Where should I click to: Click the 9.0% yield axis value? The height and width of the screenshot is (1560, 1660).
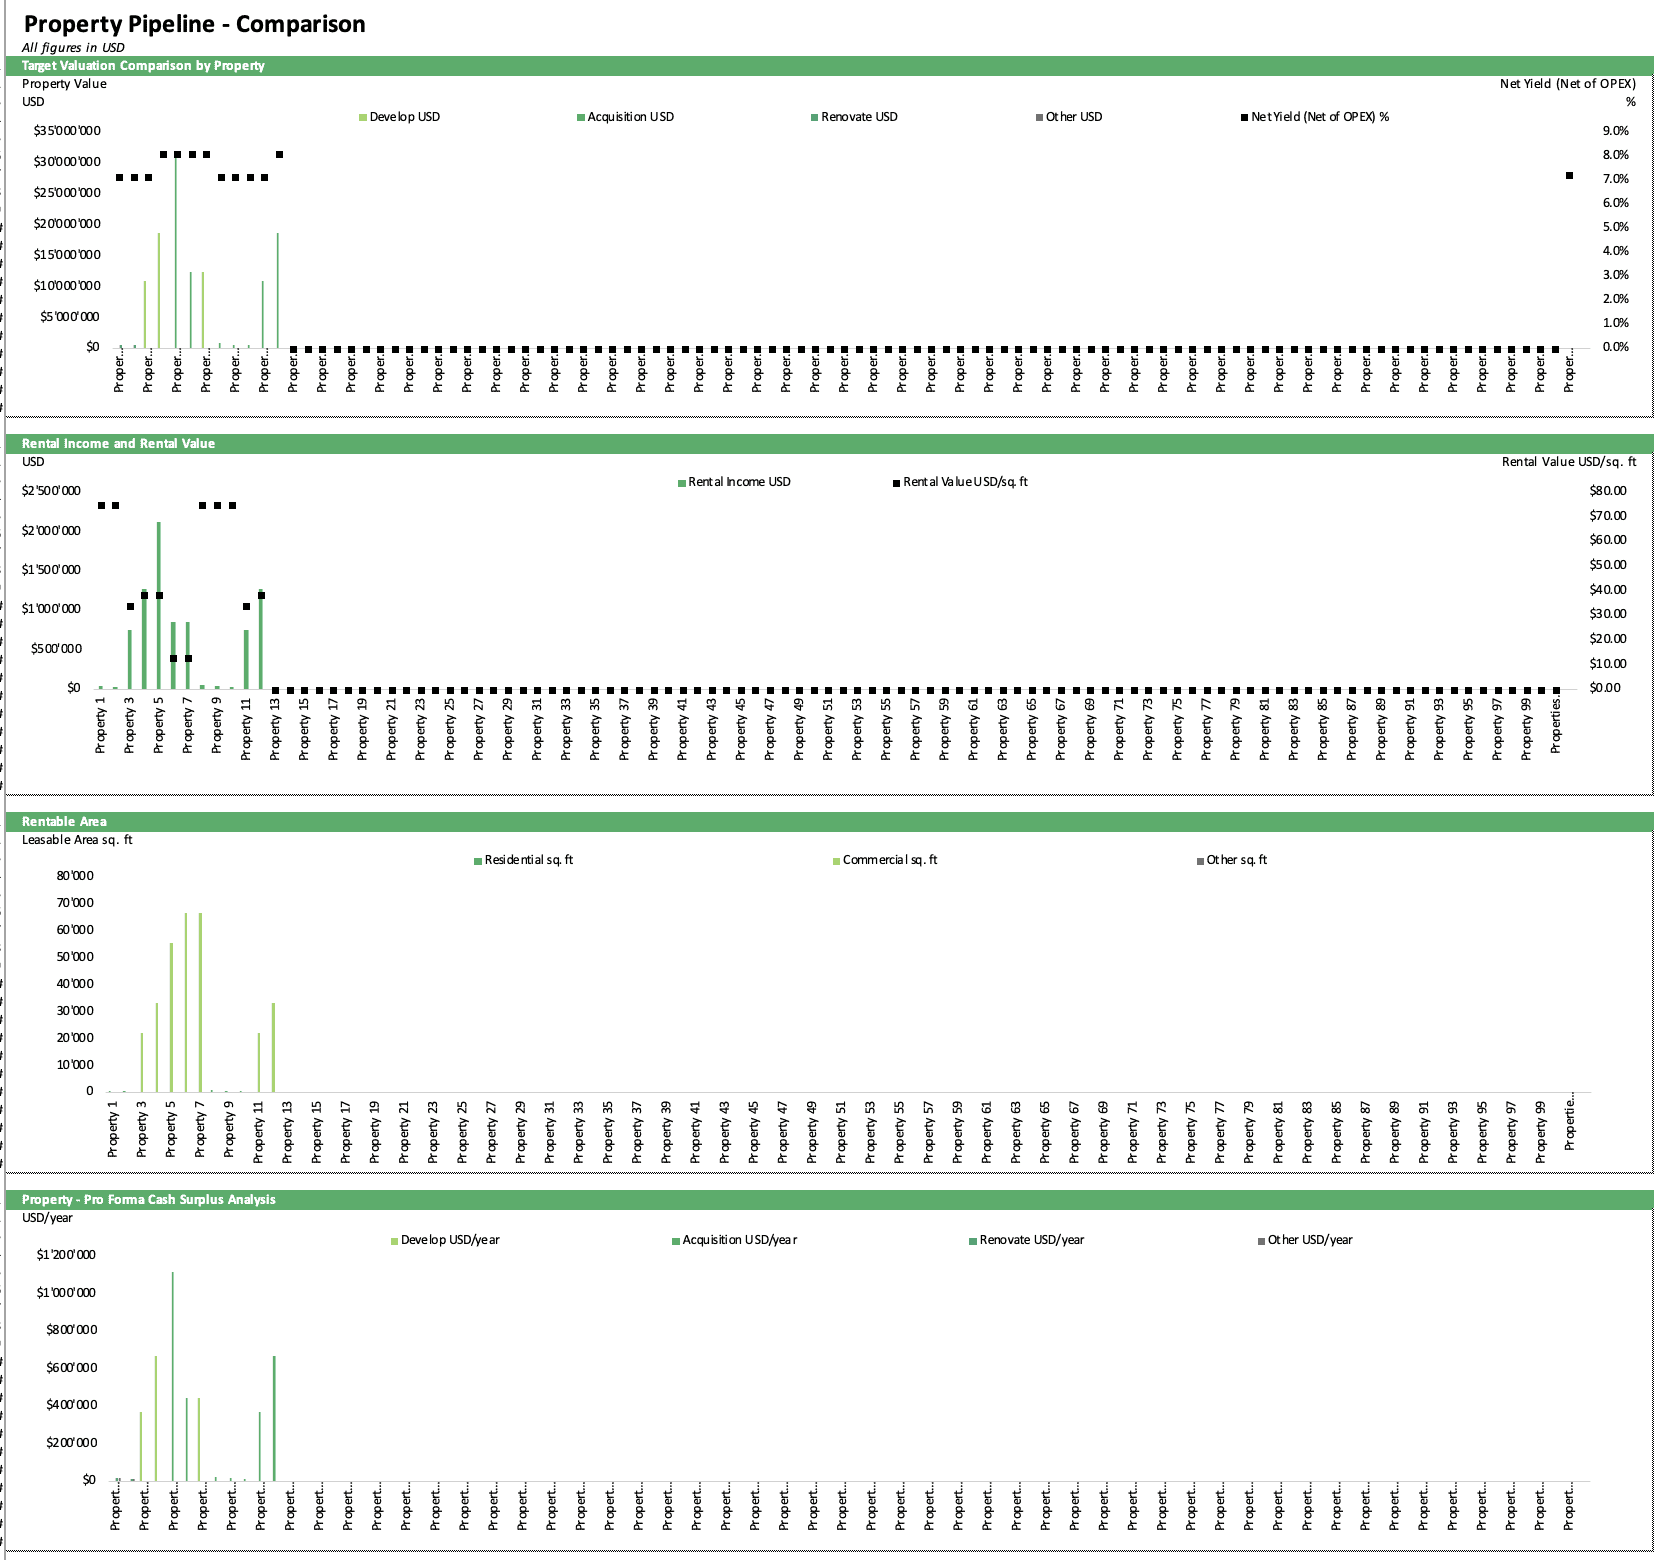(1616, 131)
